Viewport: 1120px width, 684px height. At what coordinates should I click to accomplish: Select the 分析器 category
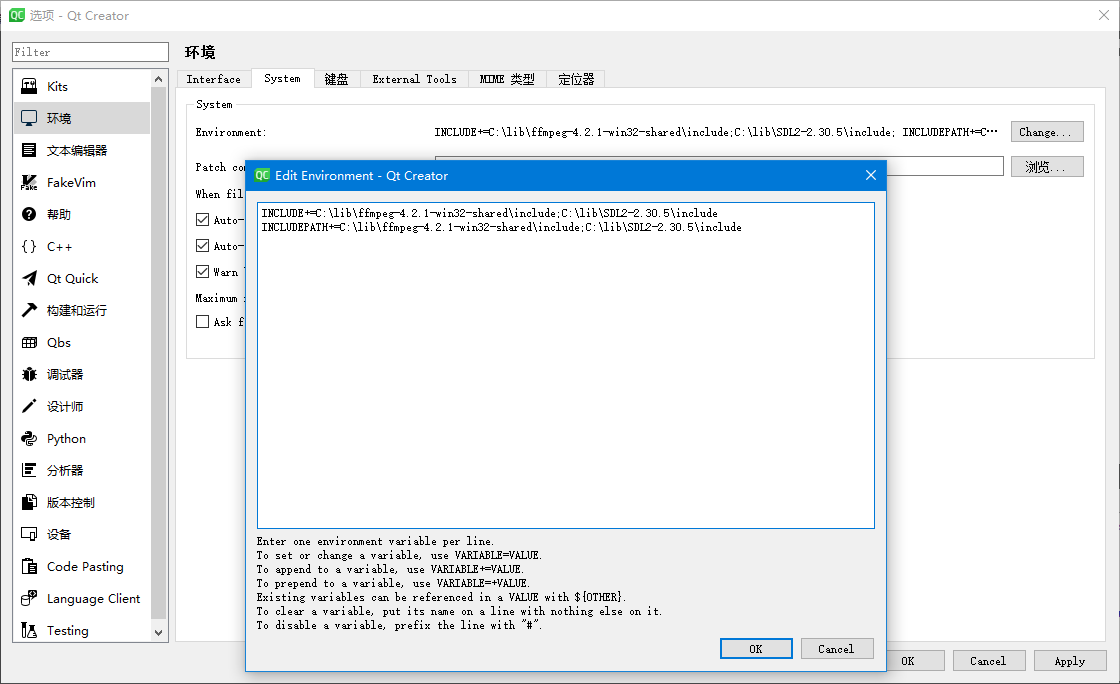pyautogui.click(x=82, y=471)
